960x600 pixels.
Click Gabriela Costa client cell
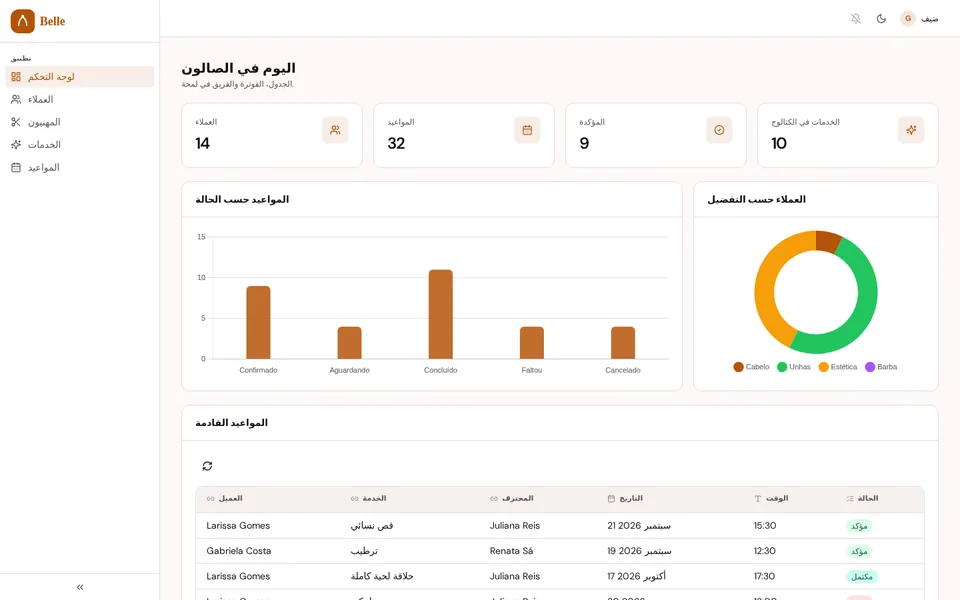tap(239, 551)
